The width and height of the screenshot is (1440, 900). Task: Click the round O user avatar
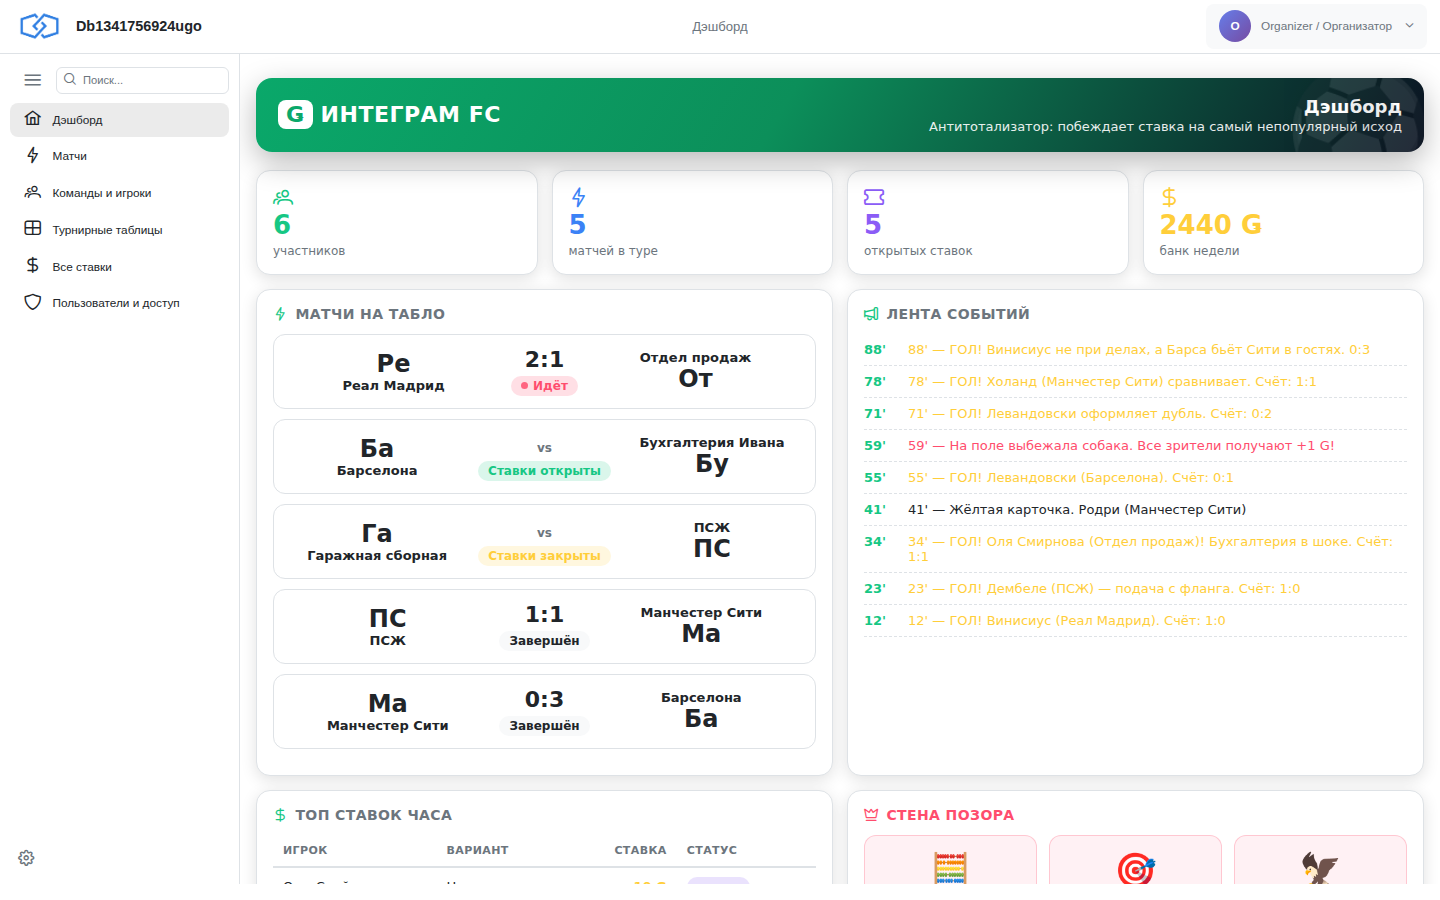pyautogui.click(x=1235, y=26)
